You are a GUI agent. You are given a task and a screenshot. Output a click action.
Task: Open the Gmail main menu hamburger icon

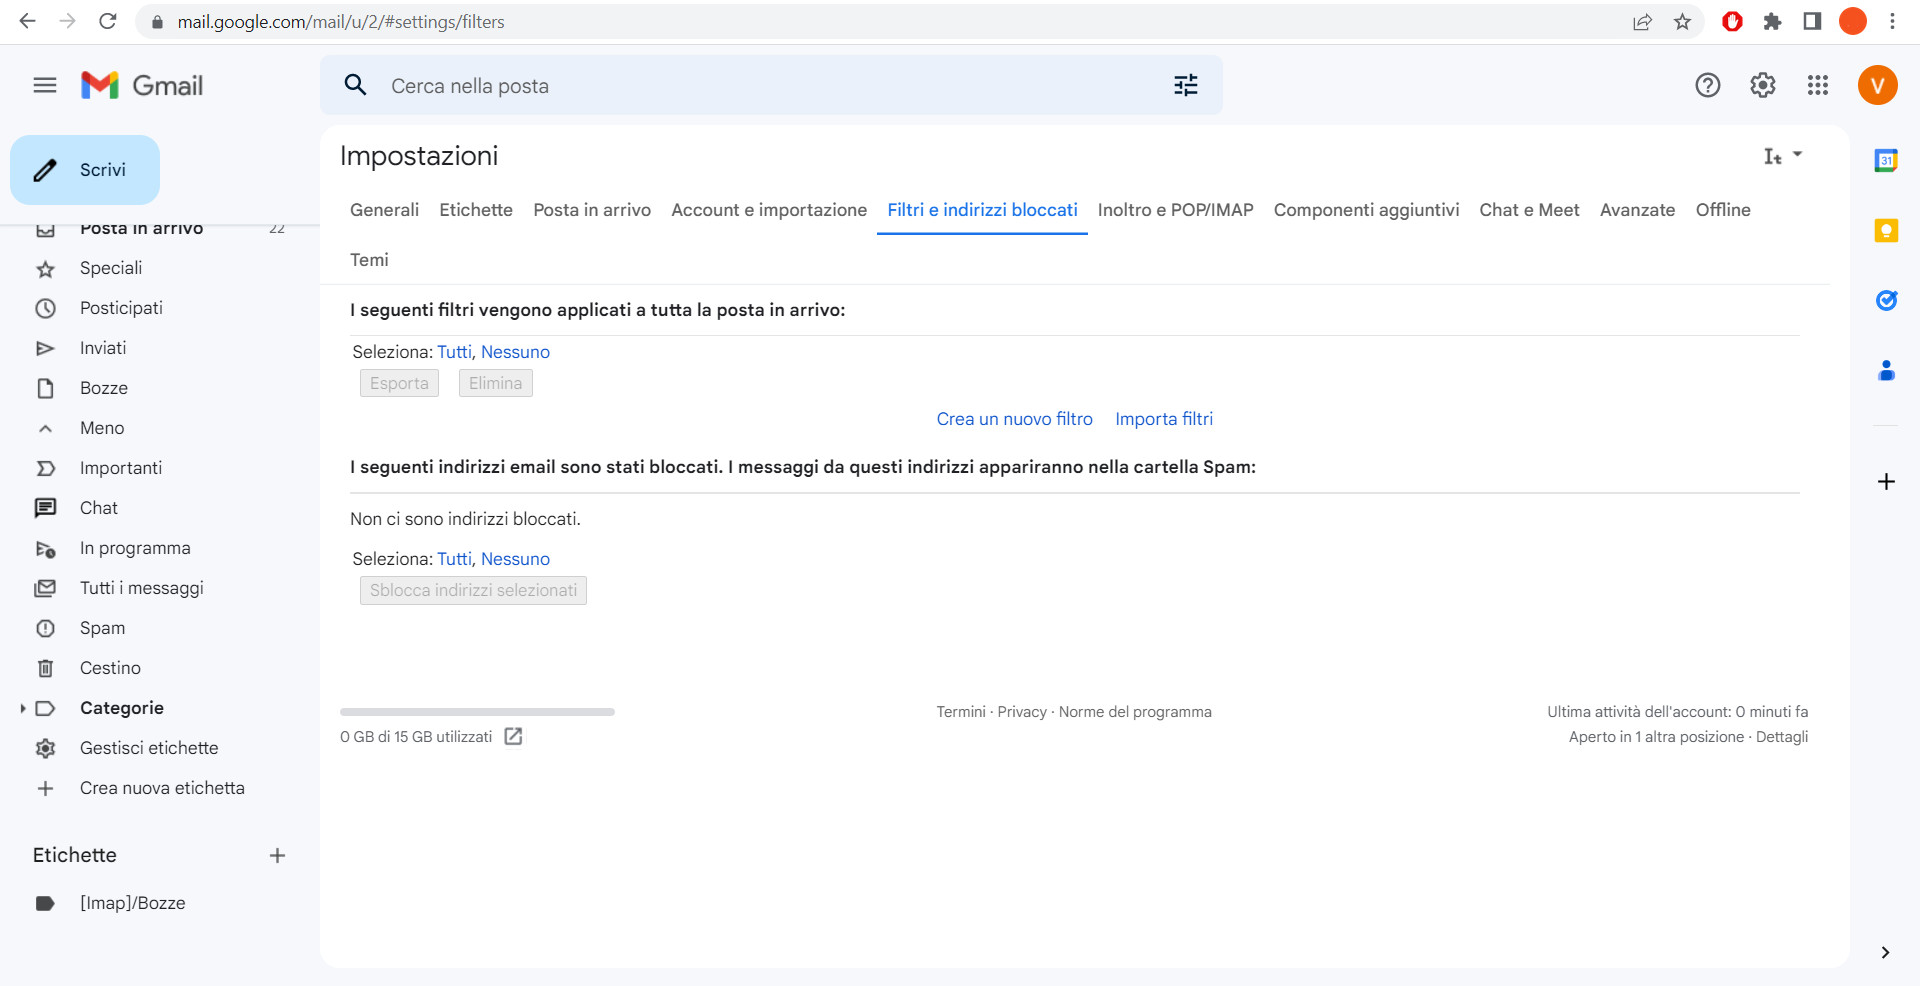[x=44, y=85]
